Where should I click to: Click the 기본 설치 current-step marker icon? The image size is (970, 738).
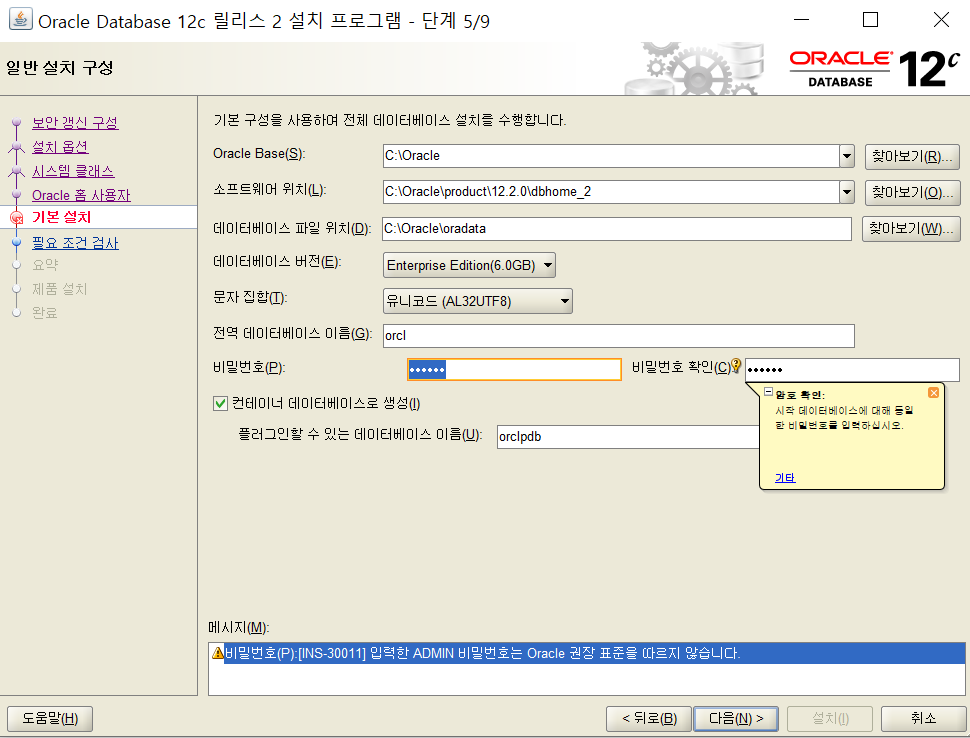pyautogui.click(x=17, y=218)
